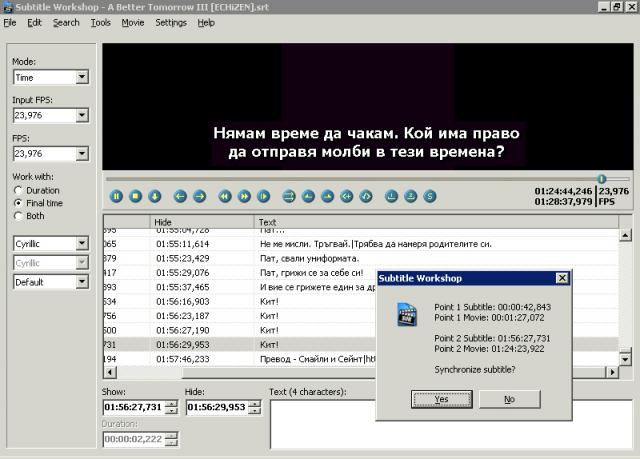Open the Search menu
This screenshot has width=640, height=459.
pos(66,23)
